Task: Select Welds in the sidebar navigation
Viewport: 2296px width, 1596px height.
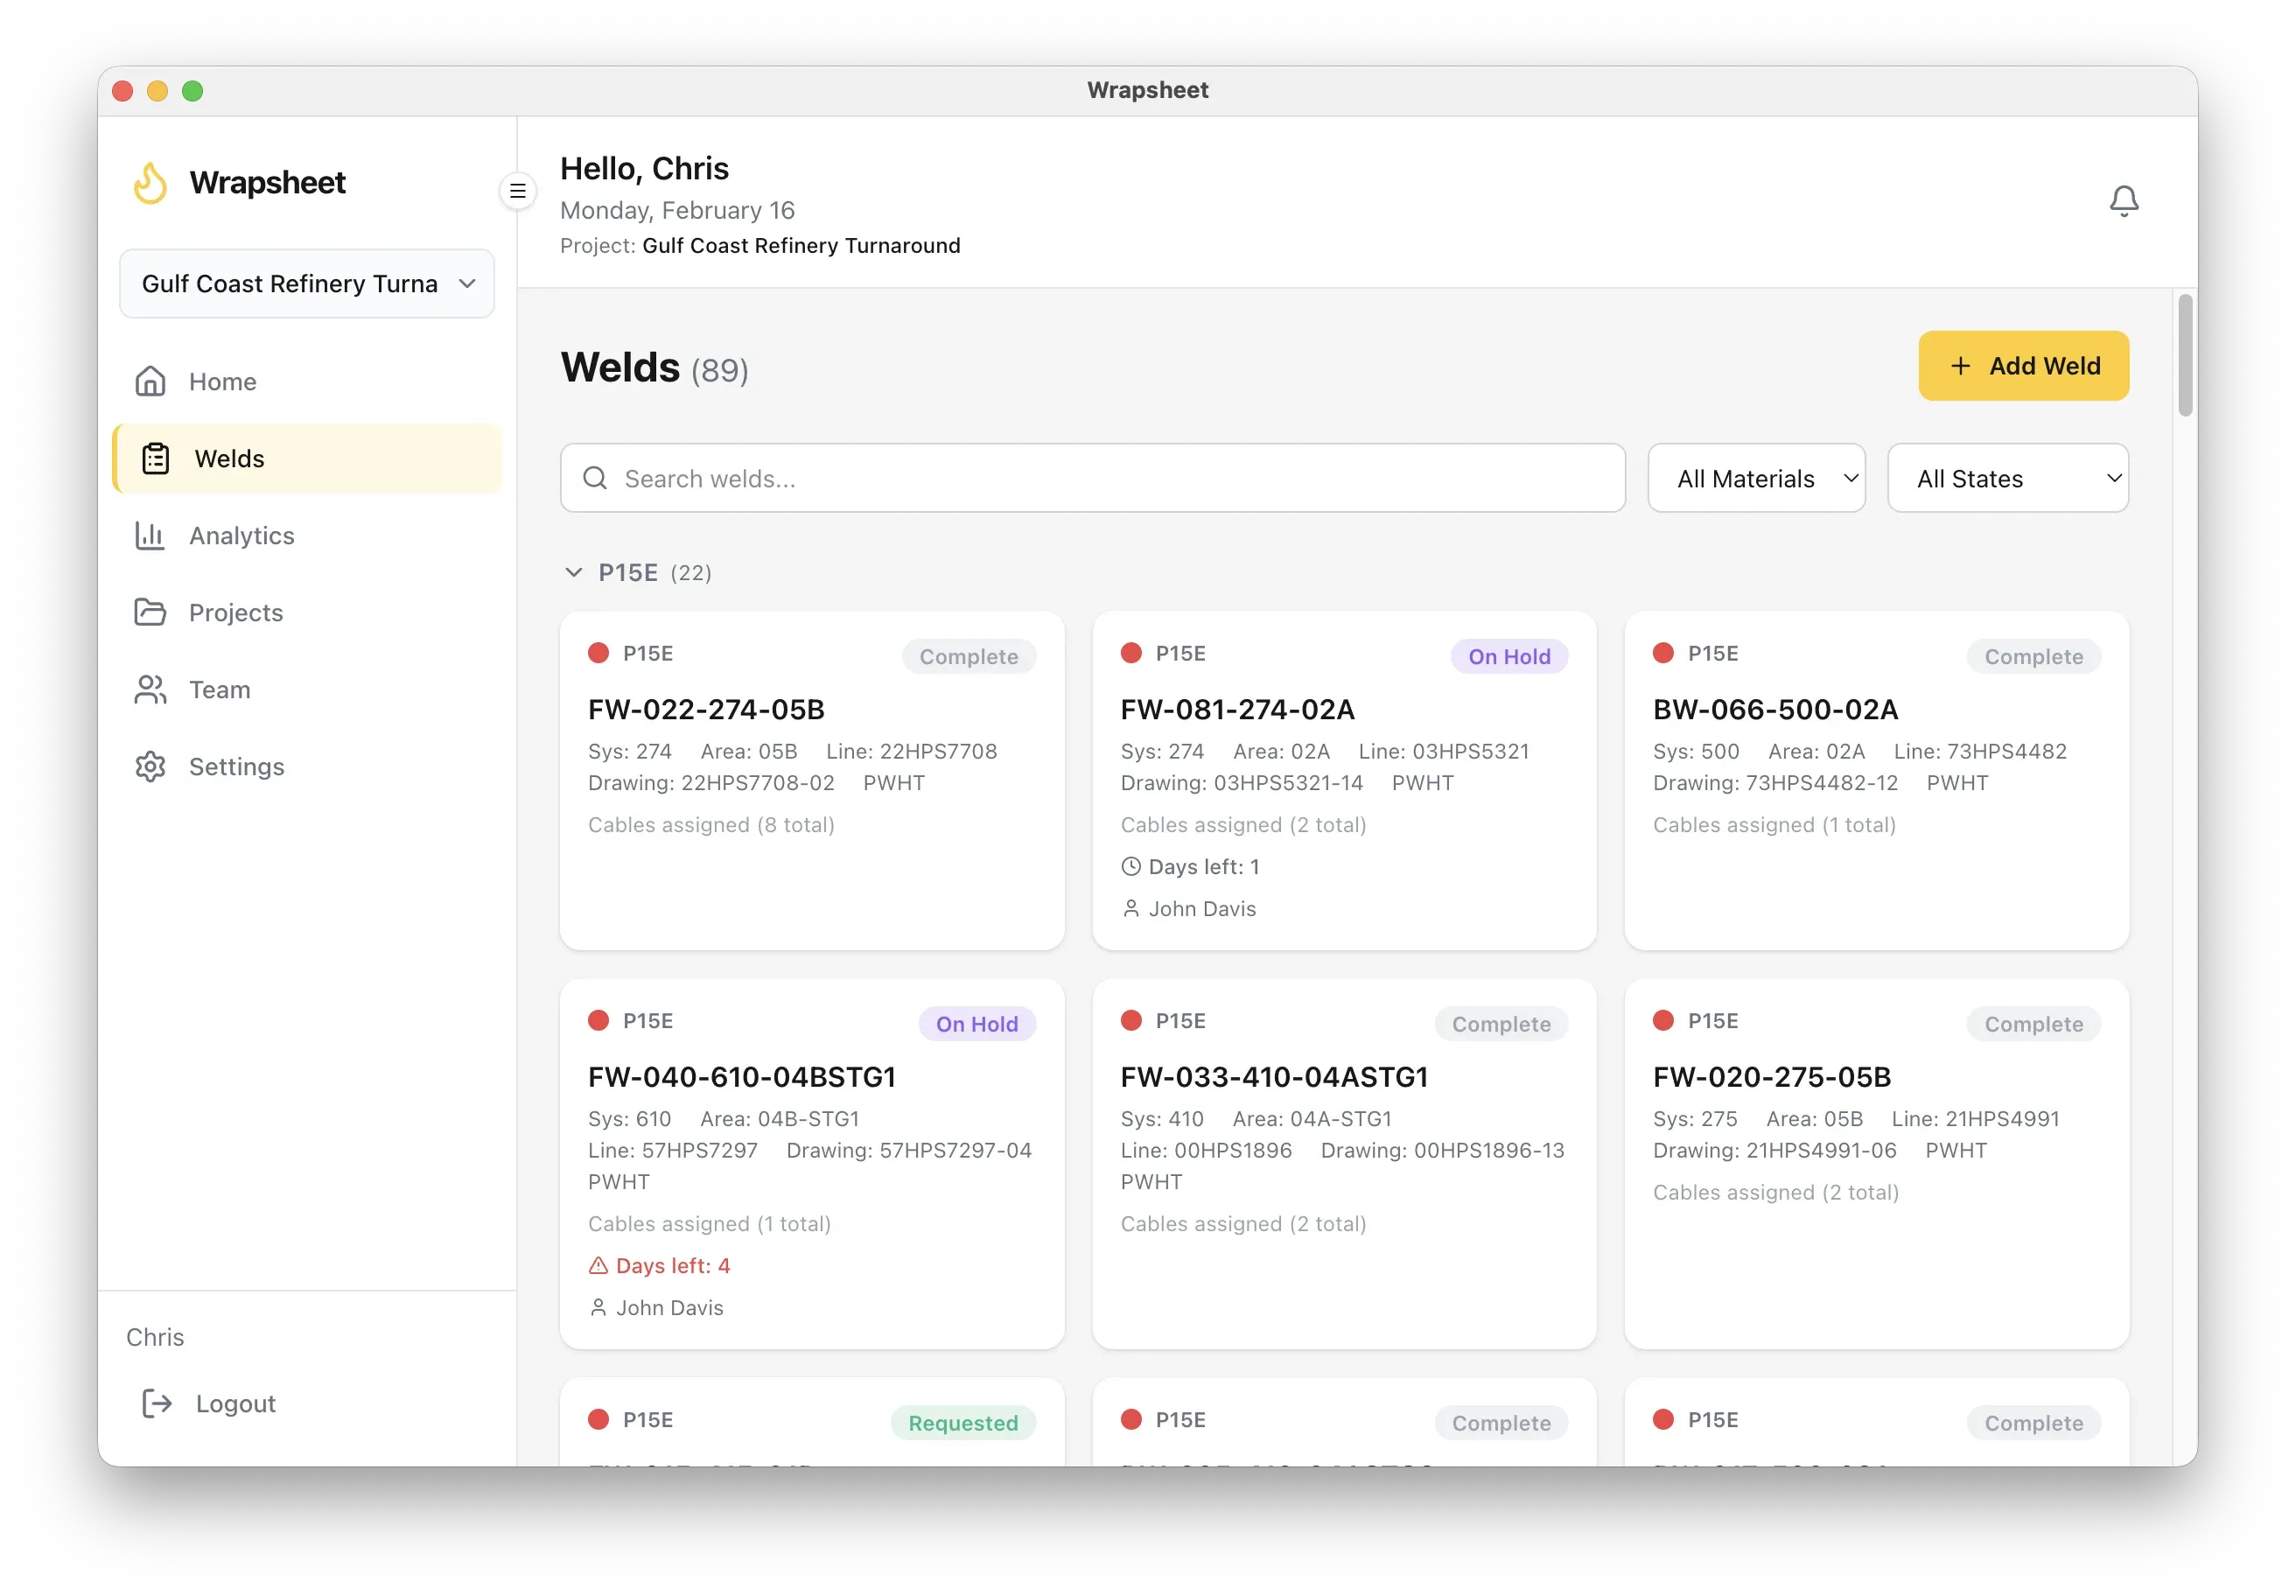Action: (231, 458)
